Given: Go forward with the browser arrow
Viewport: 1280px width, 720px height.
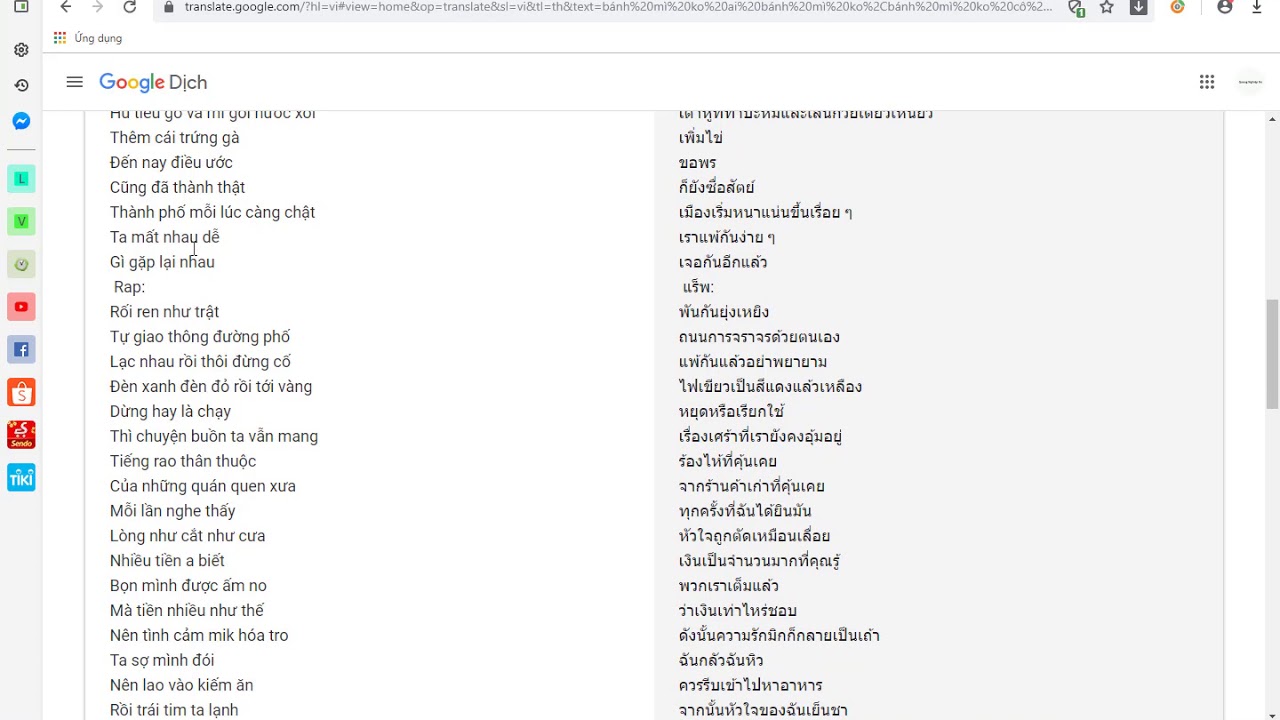Looking at the screenshot, I should point(97,7).
